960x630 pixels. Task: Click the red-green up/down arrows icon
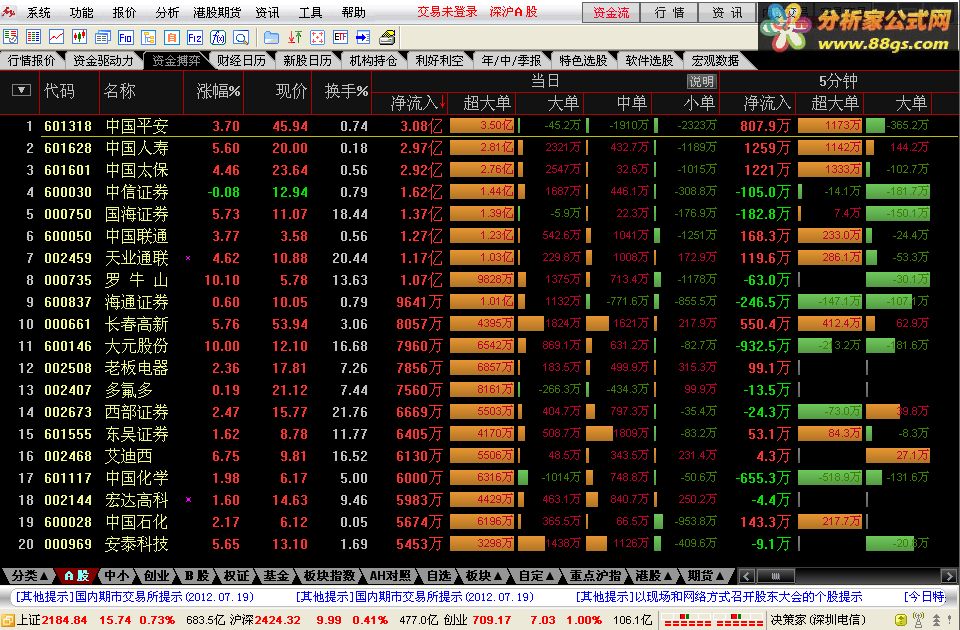[x=294, y=37]
